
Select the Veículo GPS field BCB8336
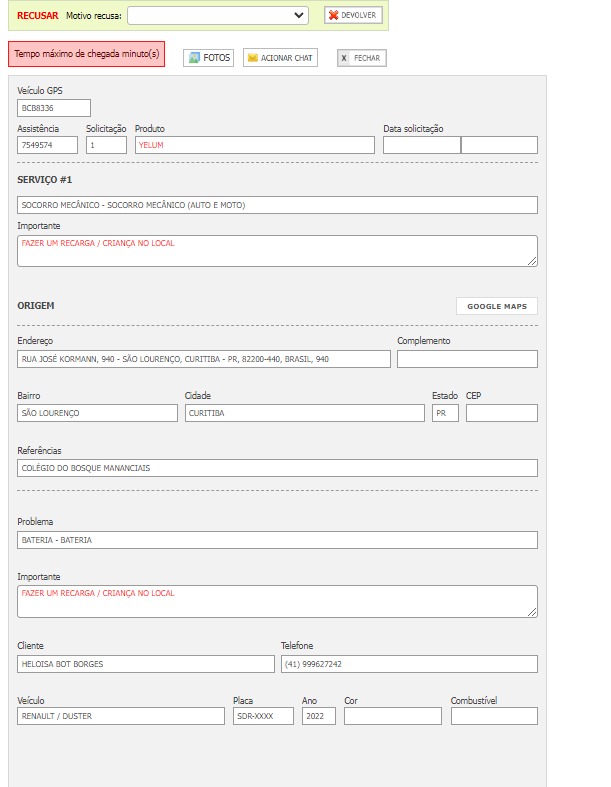pos(54,108)
